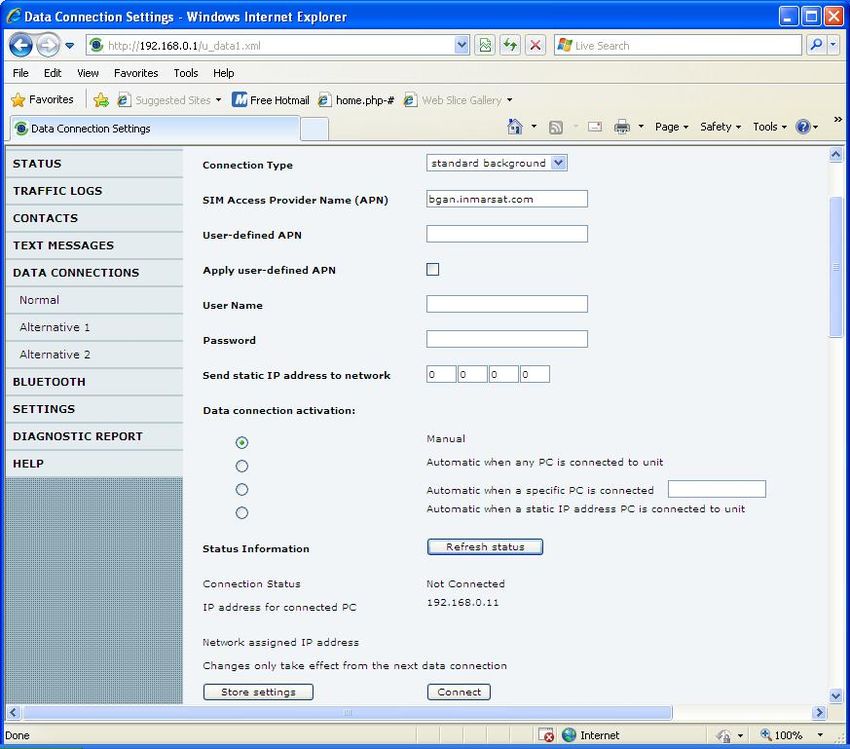The width and height of the screenshot is (850, 749).
Task: Click the vertical scrollbar thumb
Action: [x=836, y=267]
